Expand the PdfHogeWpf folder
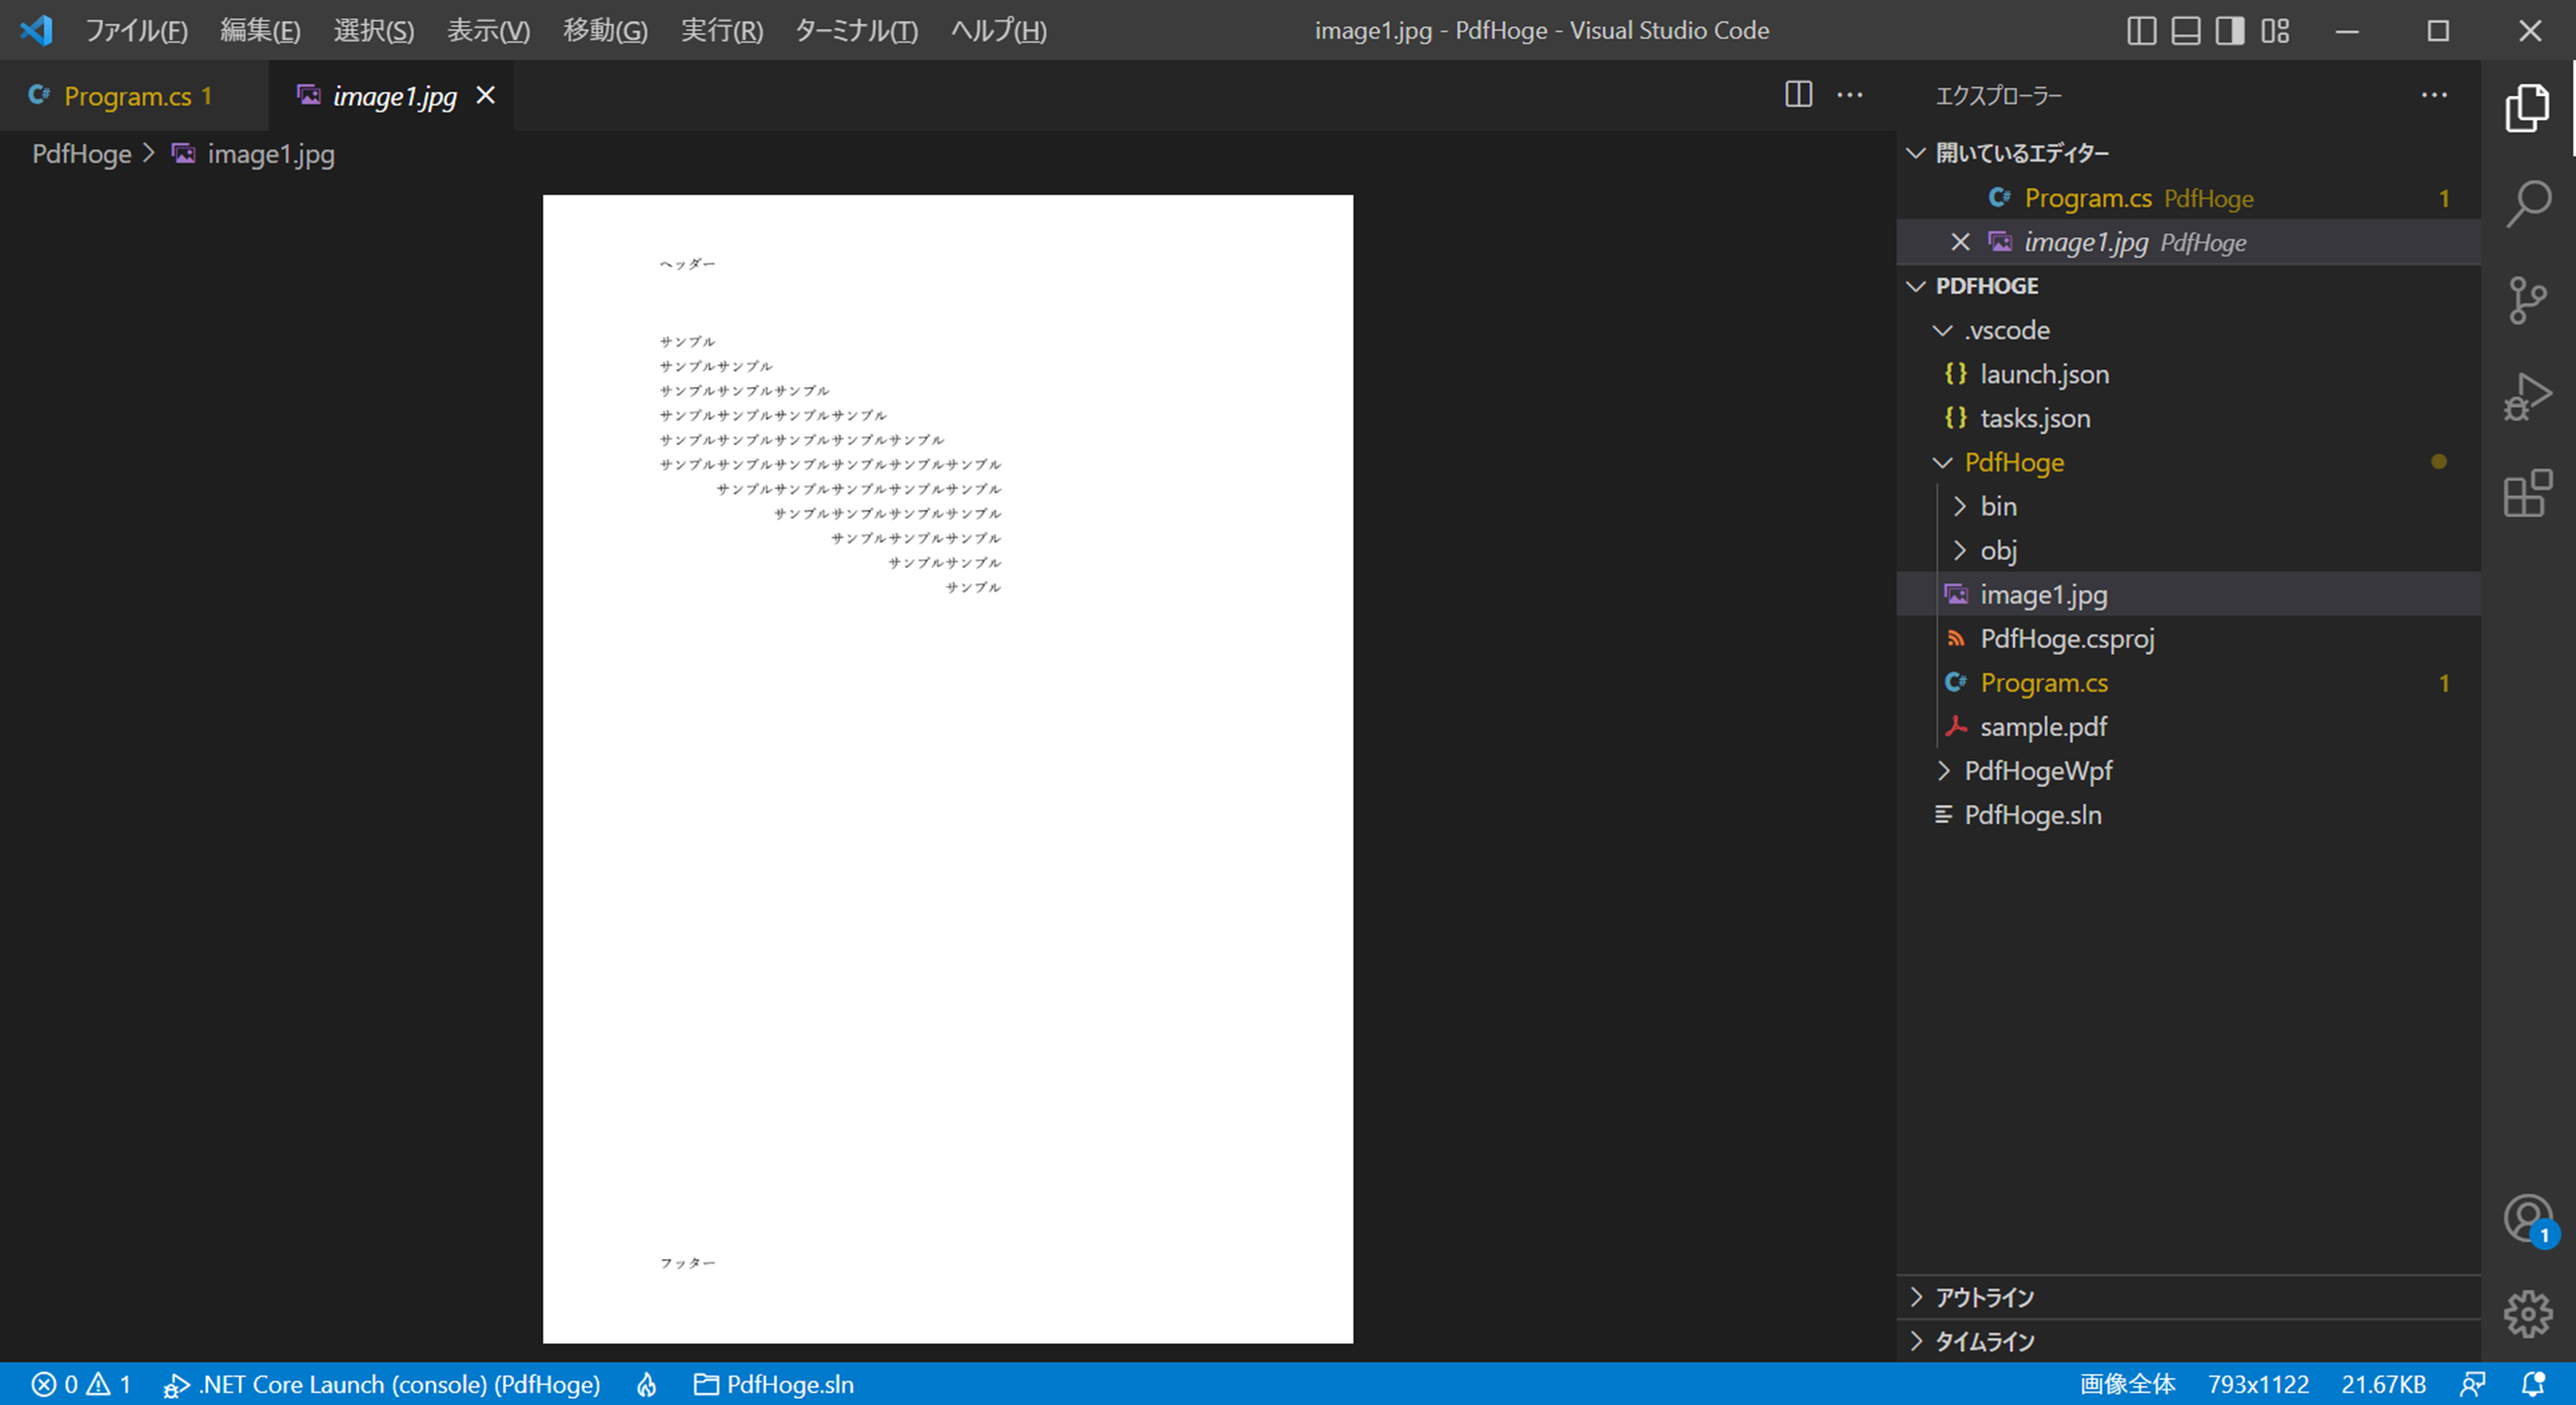Screen dimensions: 2576x1405 pos(2037,771)
